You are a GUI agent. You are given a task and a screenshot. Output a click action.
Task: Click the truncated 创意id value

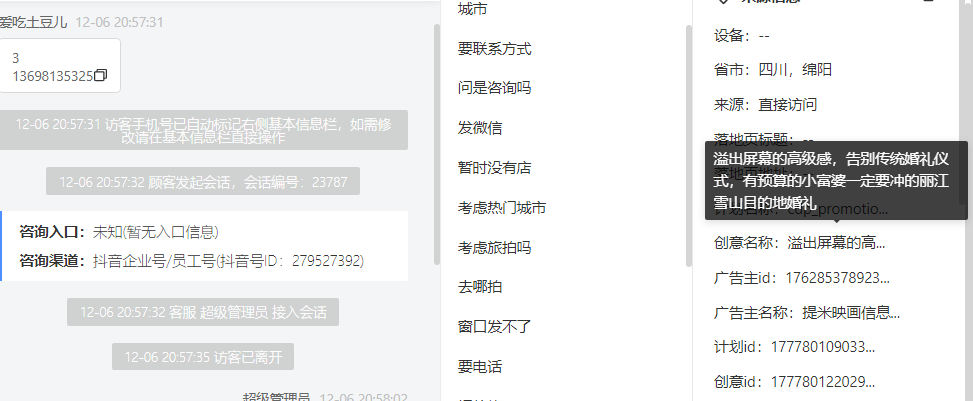coord(823,381)
